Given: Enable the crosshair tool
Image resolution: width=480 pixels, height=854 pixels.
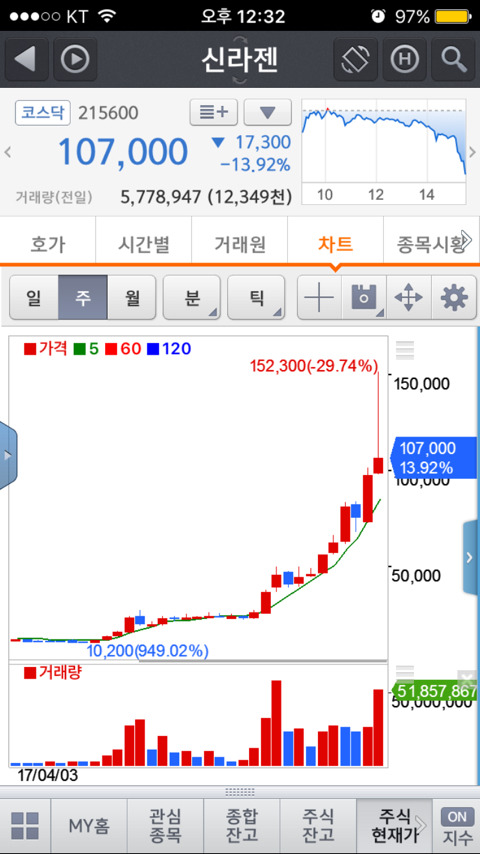Looking at the screenshot, I should (x=319, y=297).
